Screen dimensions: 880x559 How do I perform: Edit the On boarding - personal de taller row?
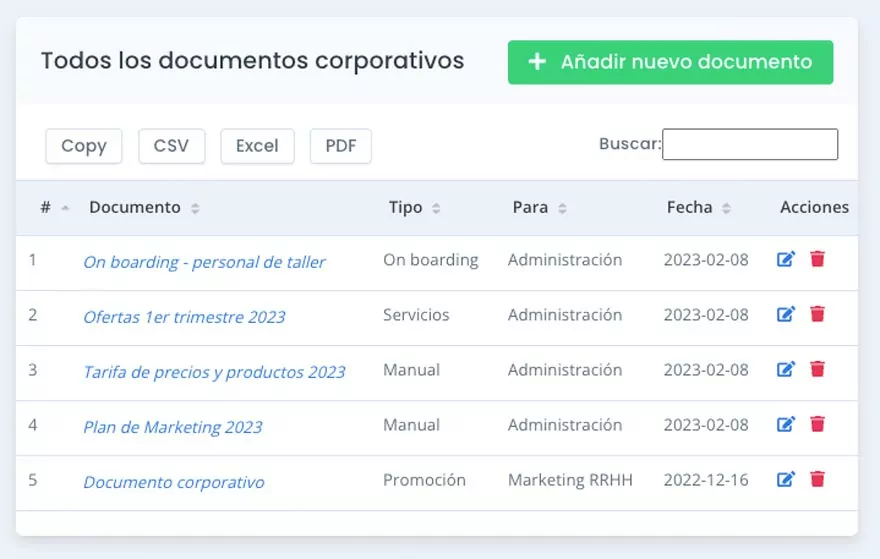786,259
